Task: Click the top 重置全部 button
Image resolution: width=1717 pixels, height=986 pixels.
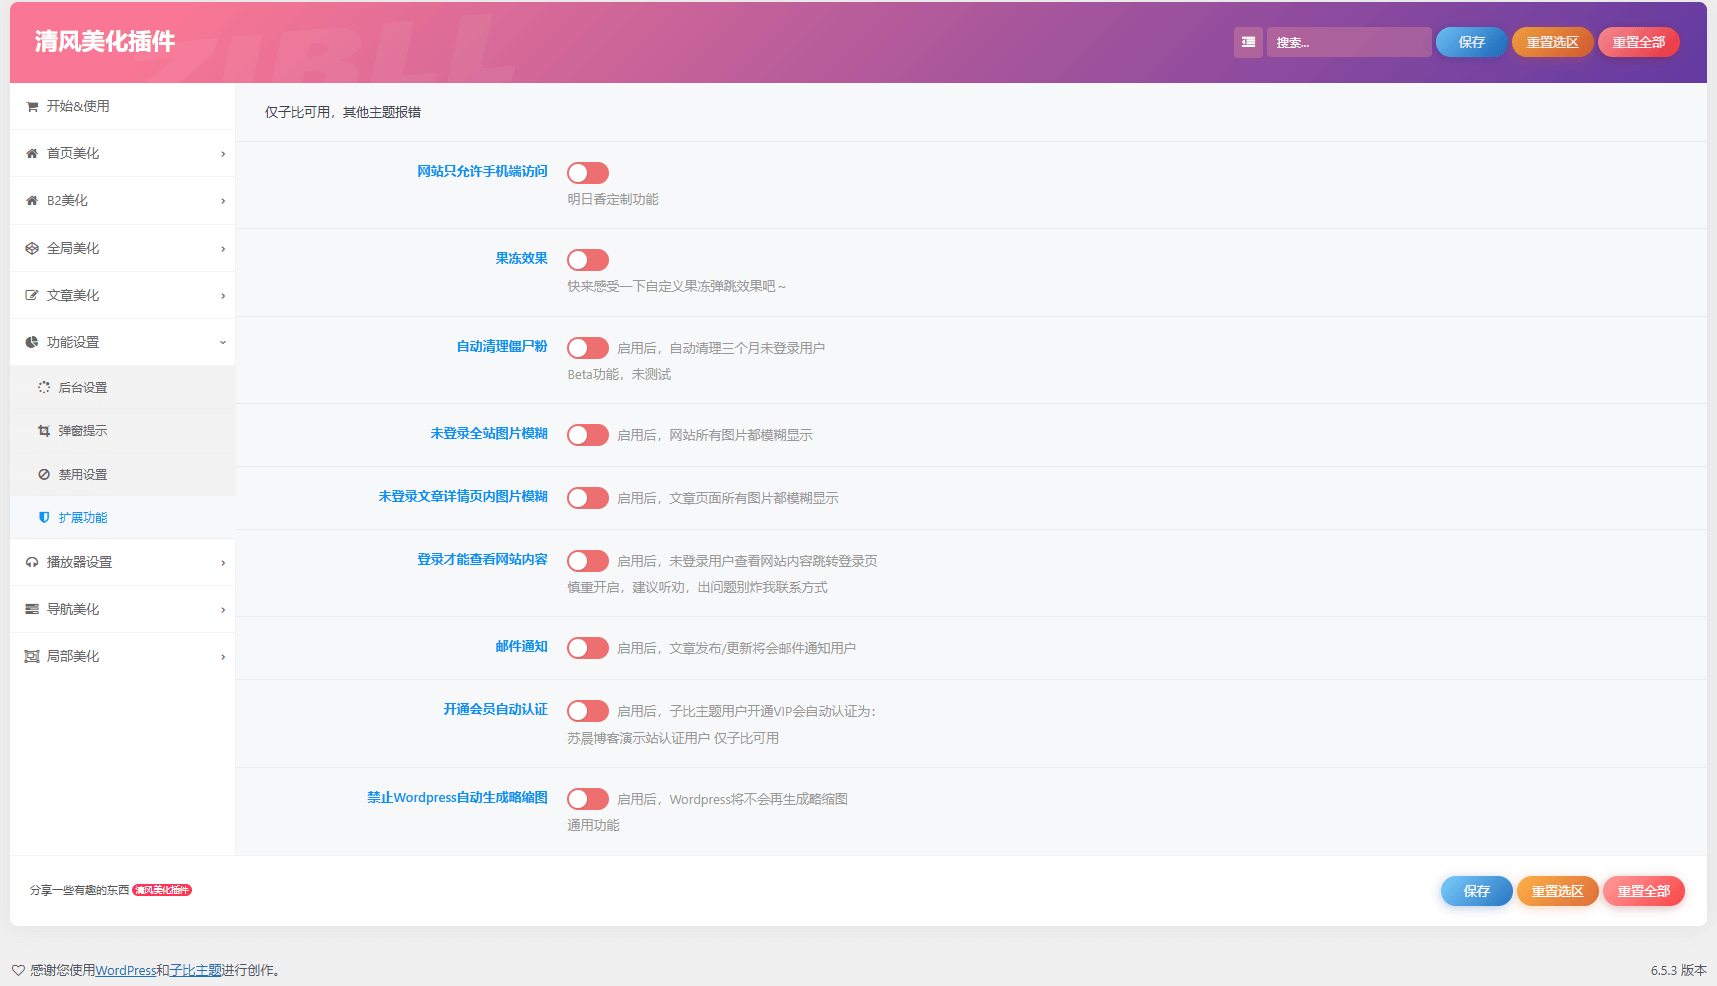Action: (1639, 42)
